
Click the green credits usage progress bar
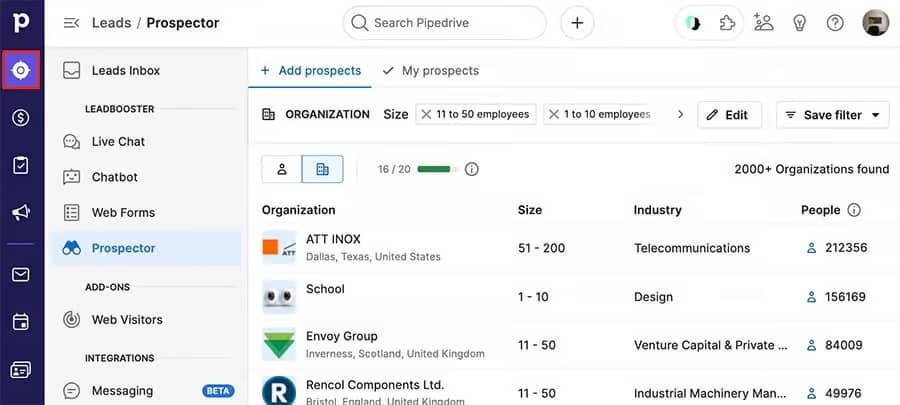[x=437, y=169]
